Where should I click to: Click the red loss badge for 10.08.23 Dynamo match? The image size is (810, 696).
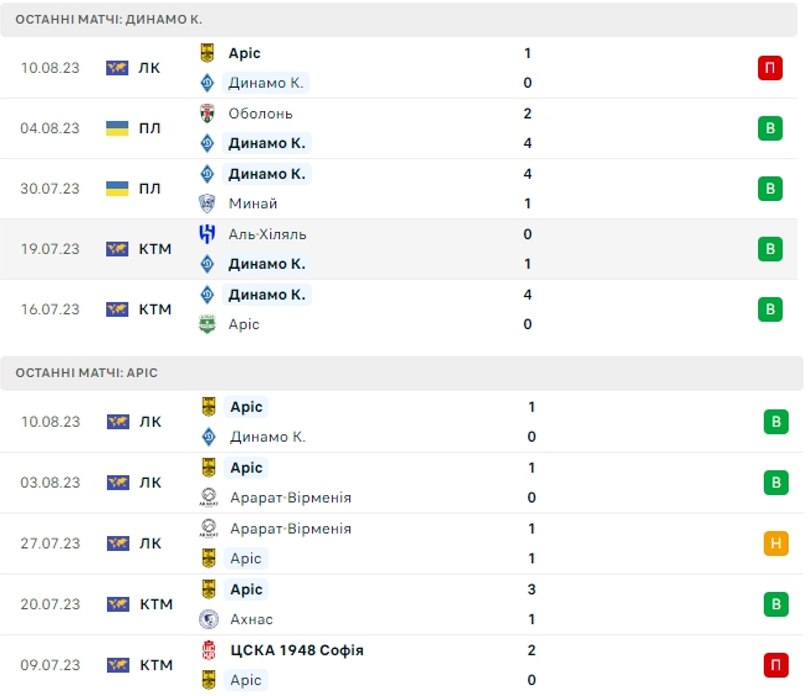click(x=770, y=68)
